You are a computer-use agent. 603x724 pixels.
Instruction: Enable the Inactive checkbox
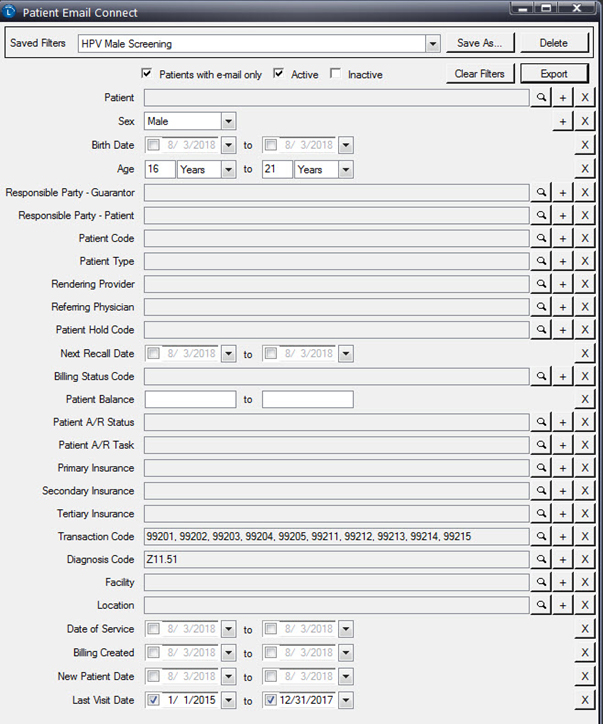[336, 73]
